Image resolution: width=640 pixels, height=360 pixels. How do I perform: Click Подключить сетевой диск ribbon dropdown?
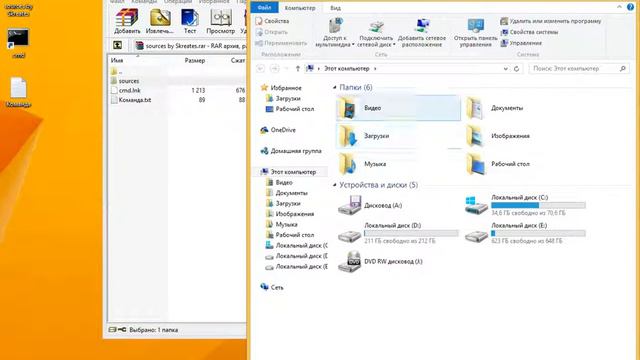(376, 33)
